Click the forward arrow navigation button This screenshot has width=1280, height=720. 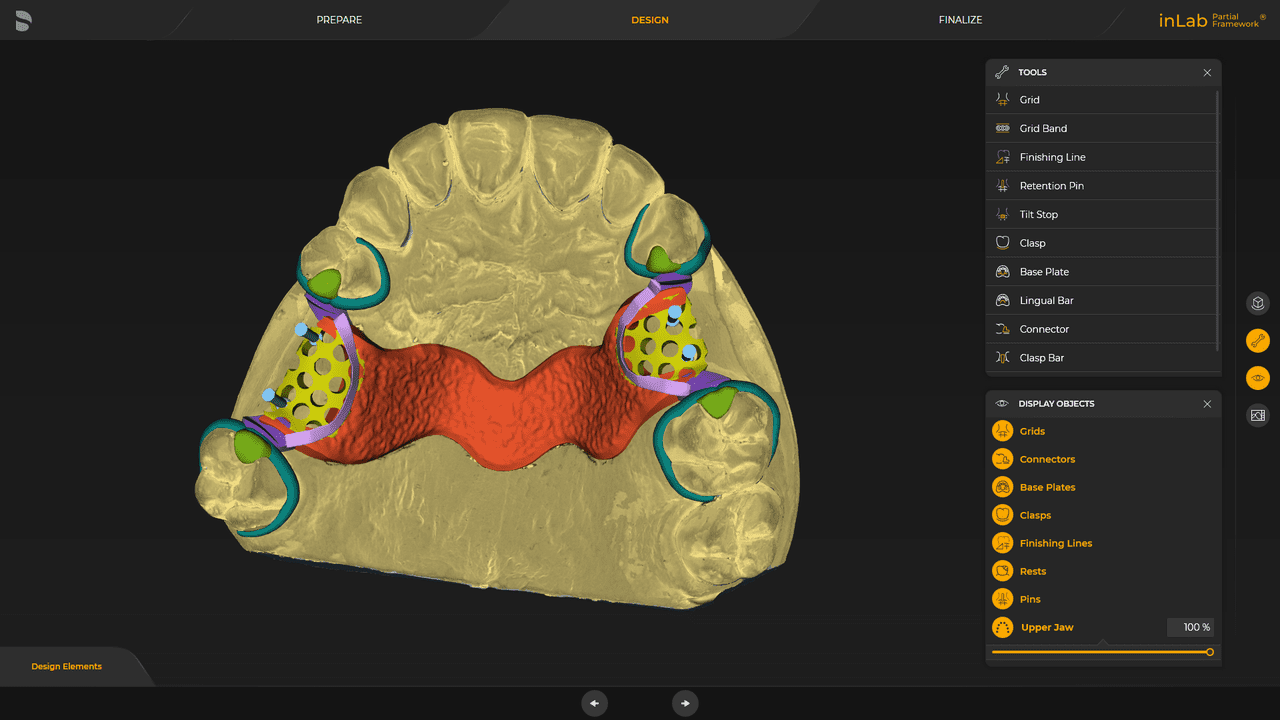point(685,703)
